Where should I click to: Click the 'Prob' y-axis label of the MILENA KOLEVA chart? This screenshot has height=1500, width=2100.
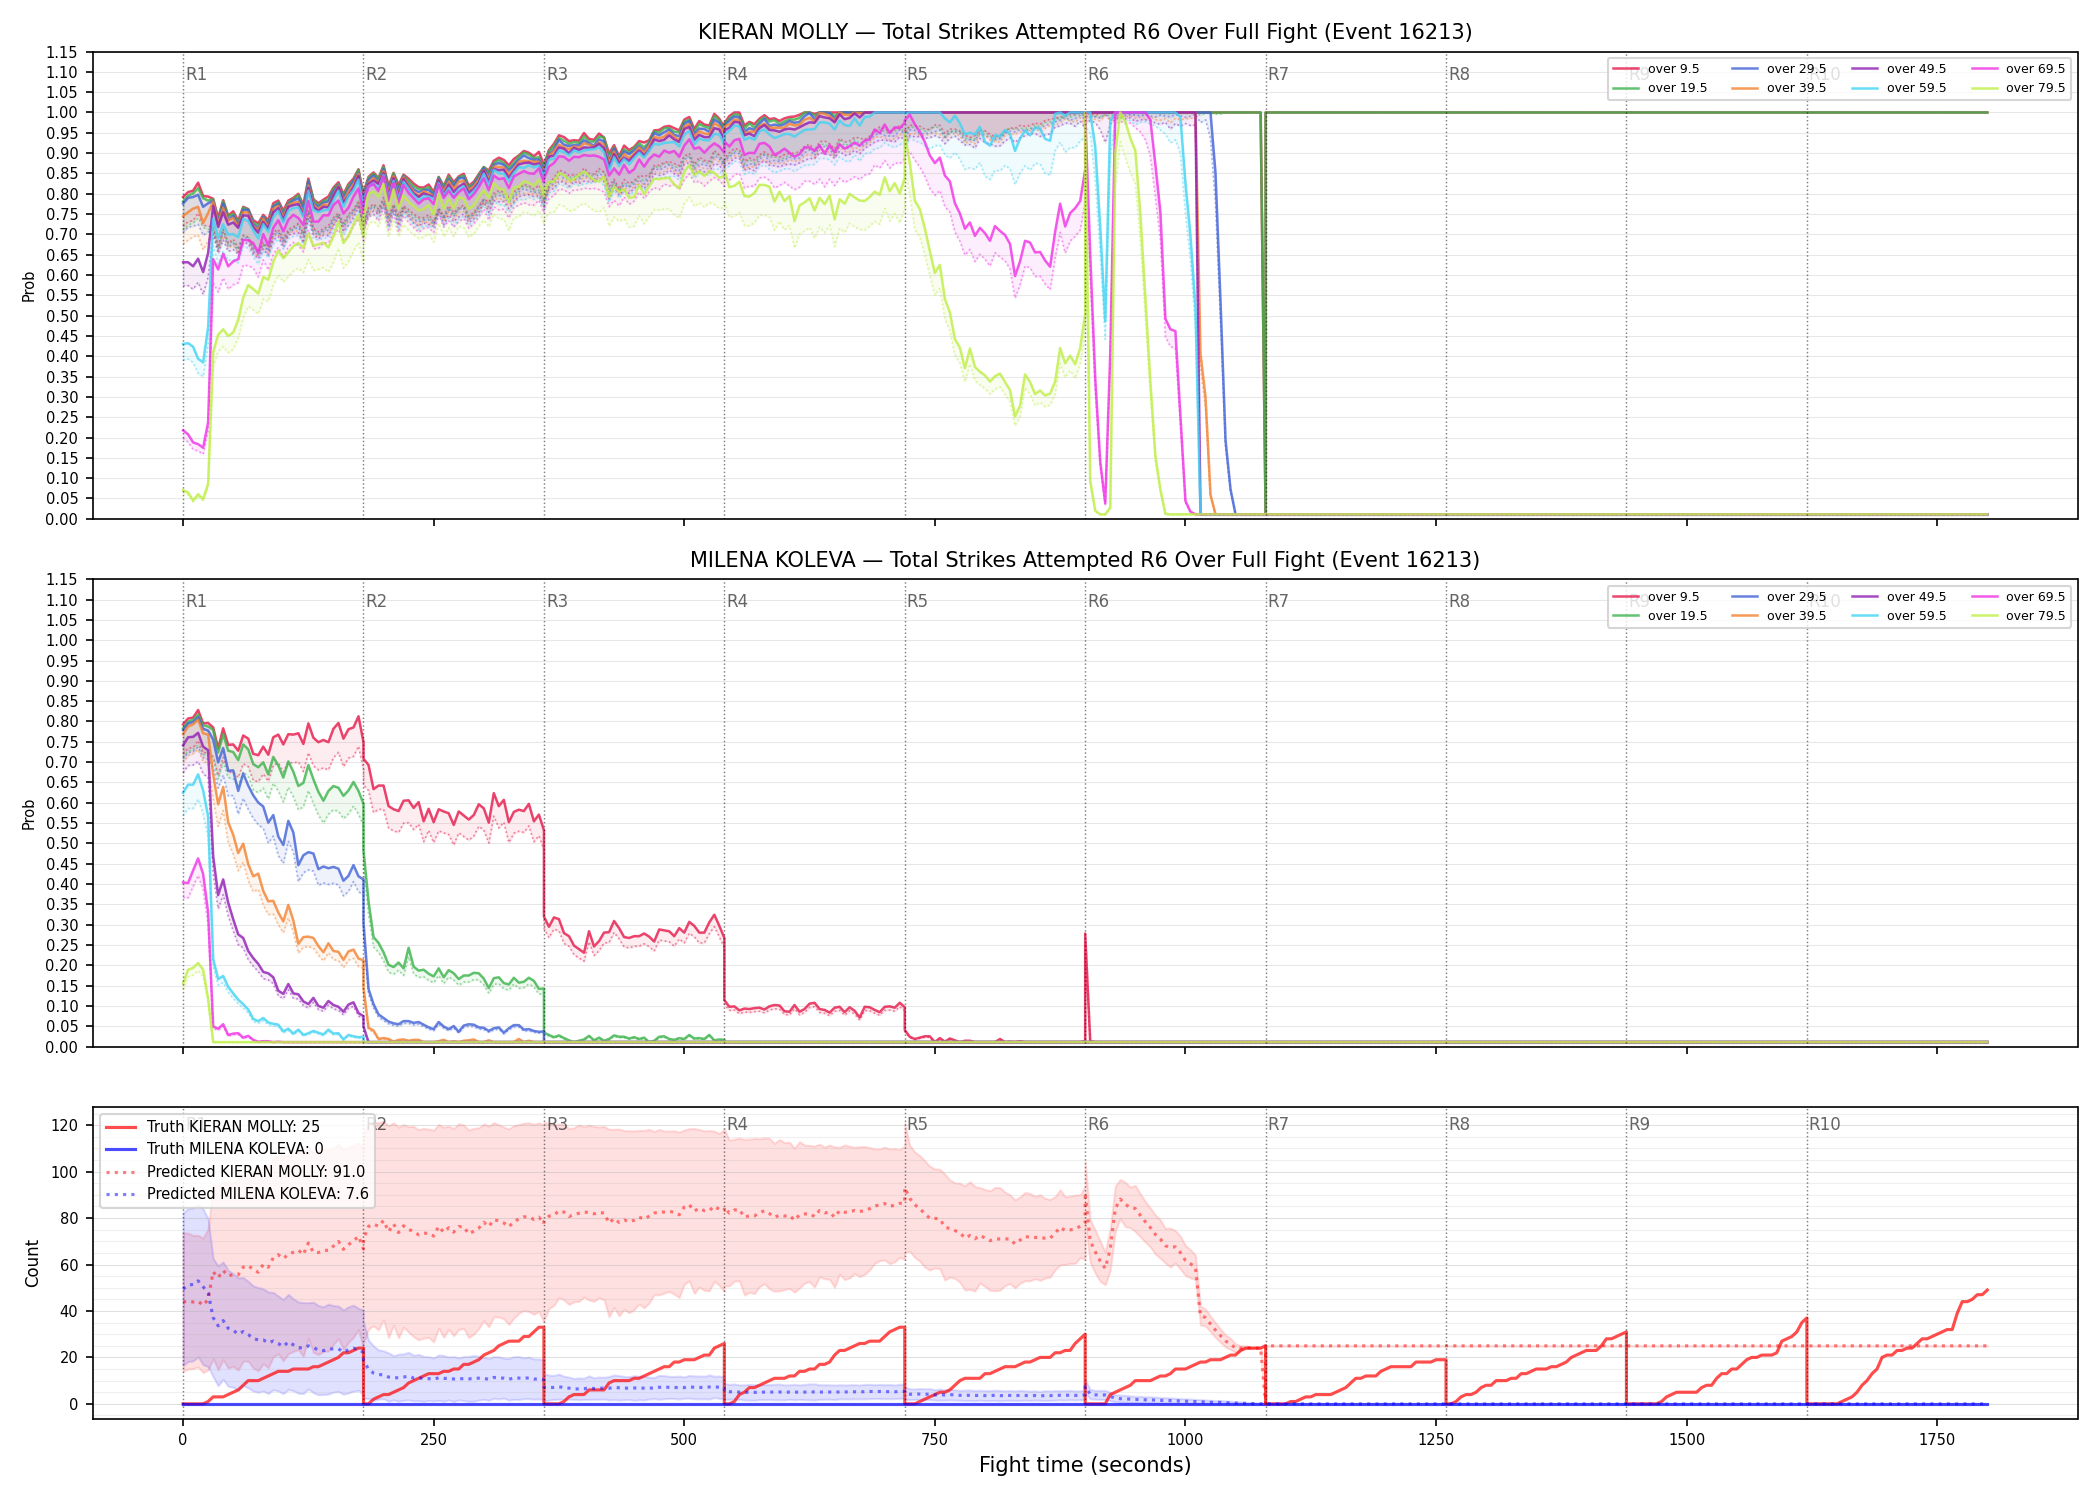point(29,814)
